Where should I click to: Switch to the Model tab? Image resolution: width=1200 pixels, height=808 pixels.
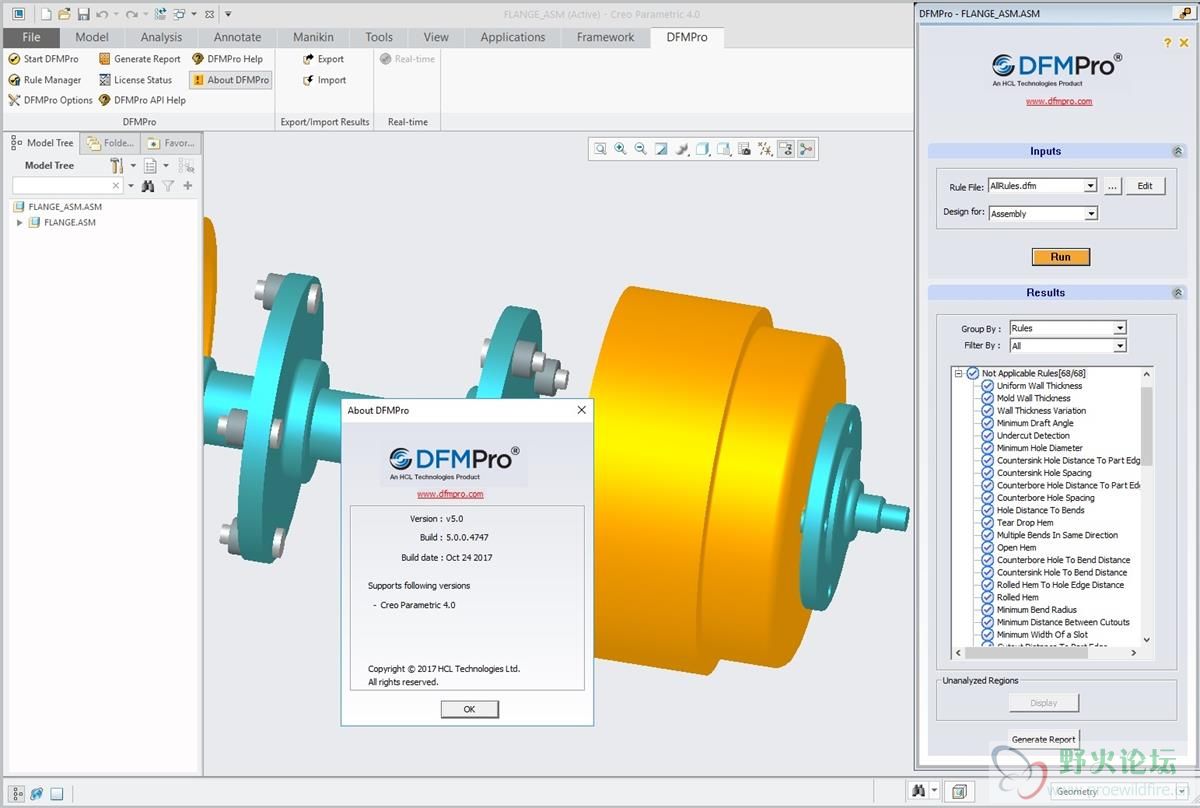click(x=92, y=37)
